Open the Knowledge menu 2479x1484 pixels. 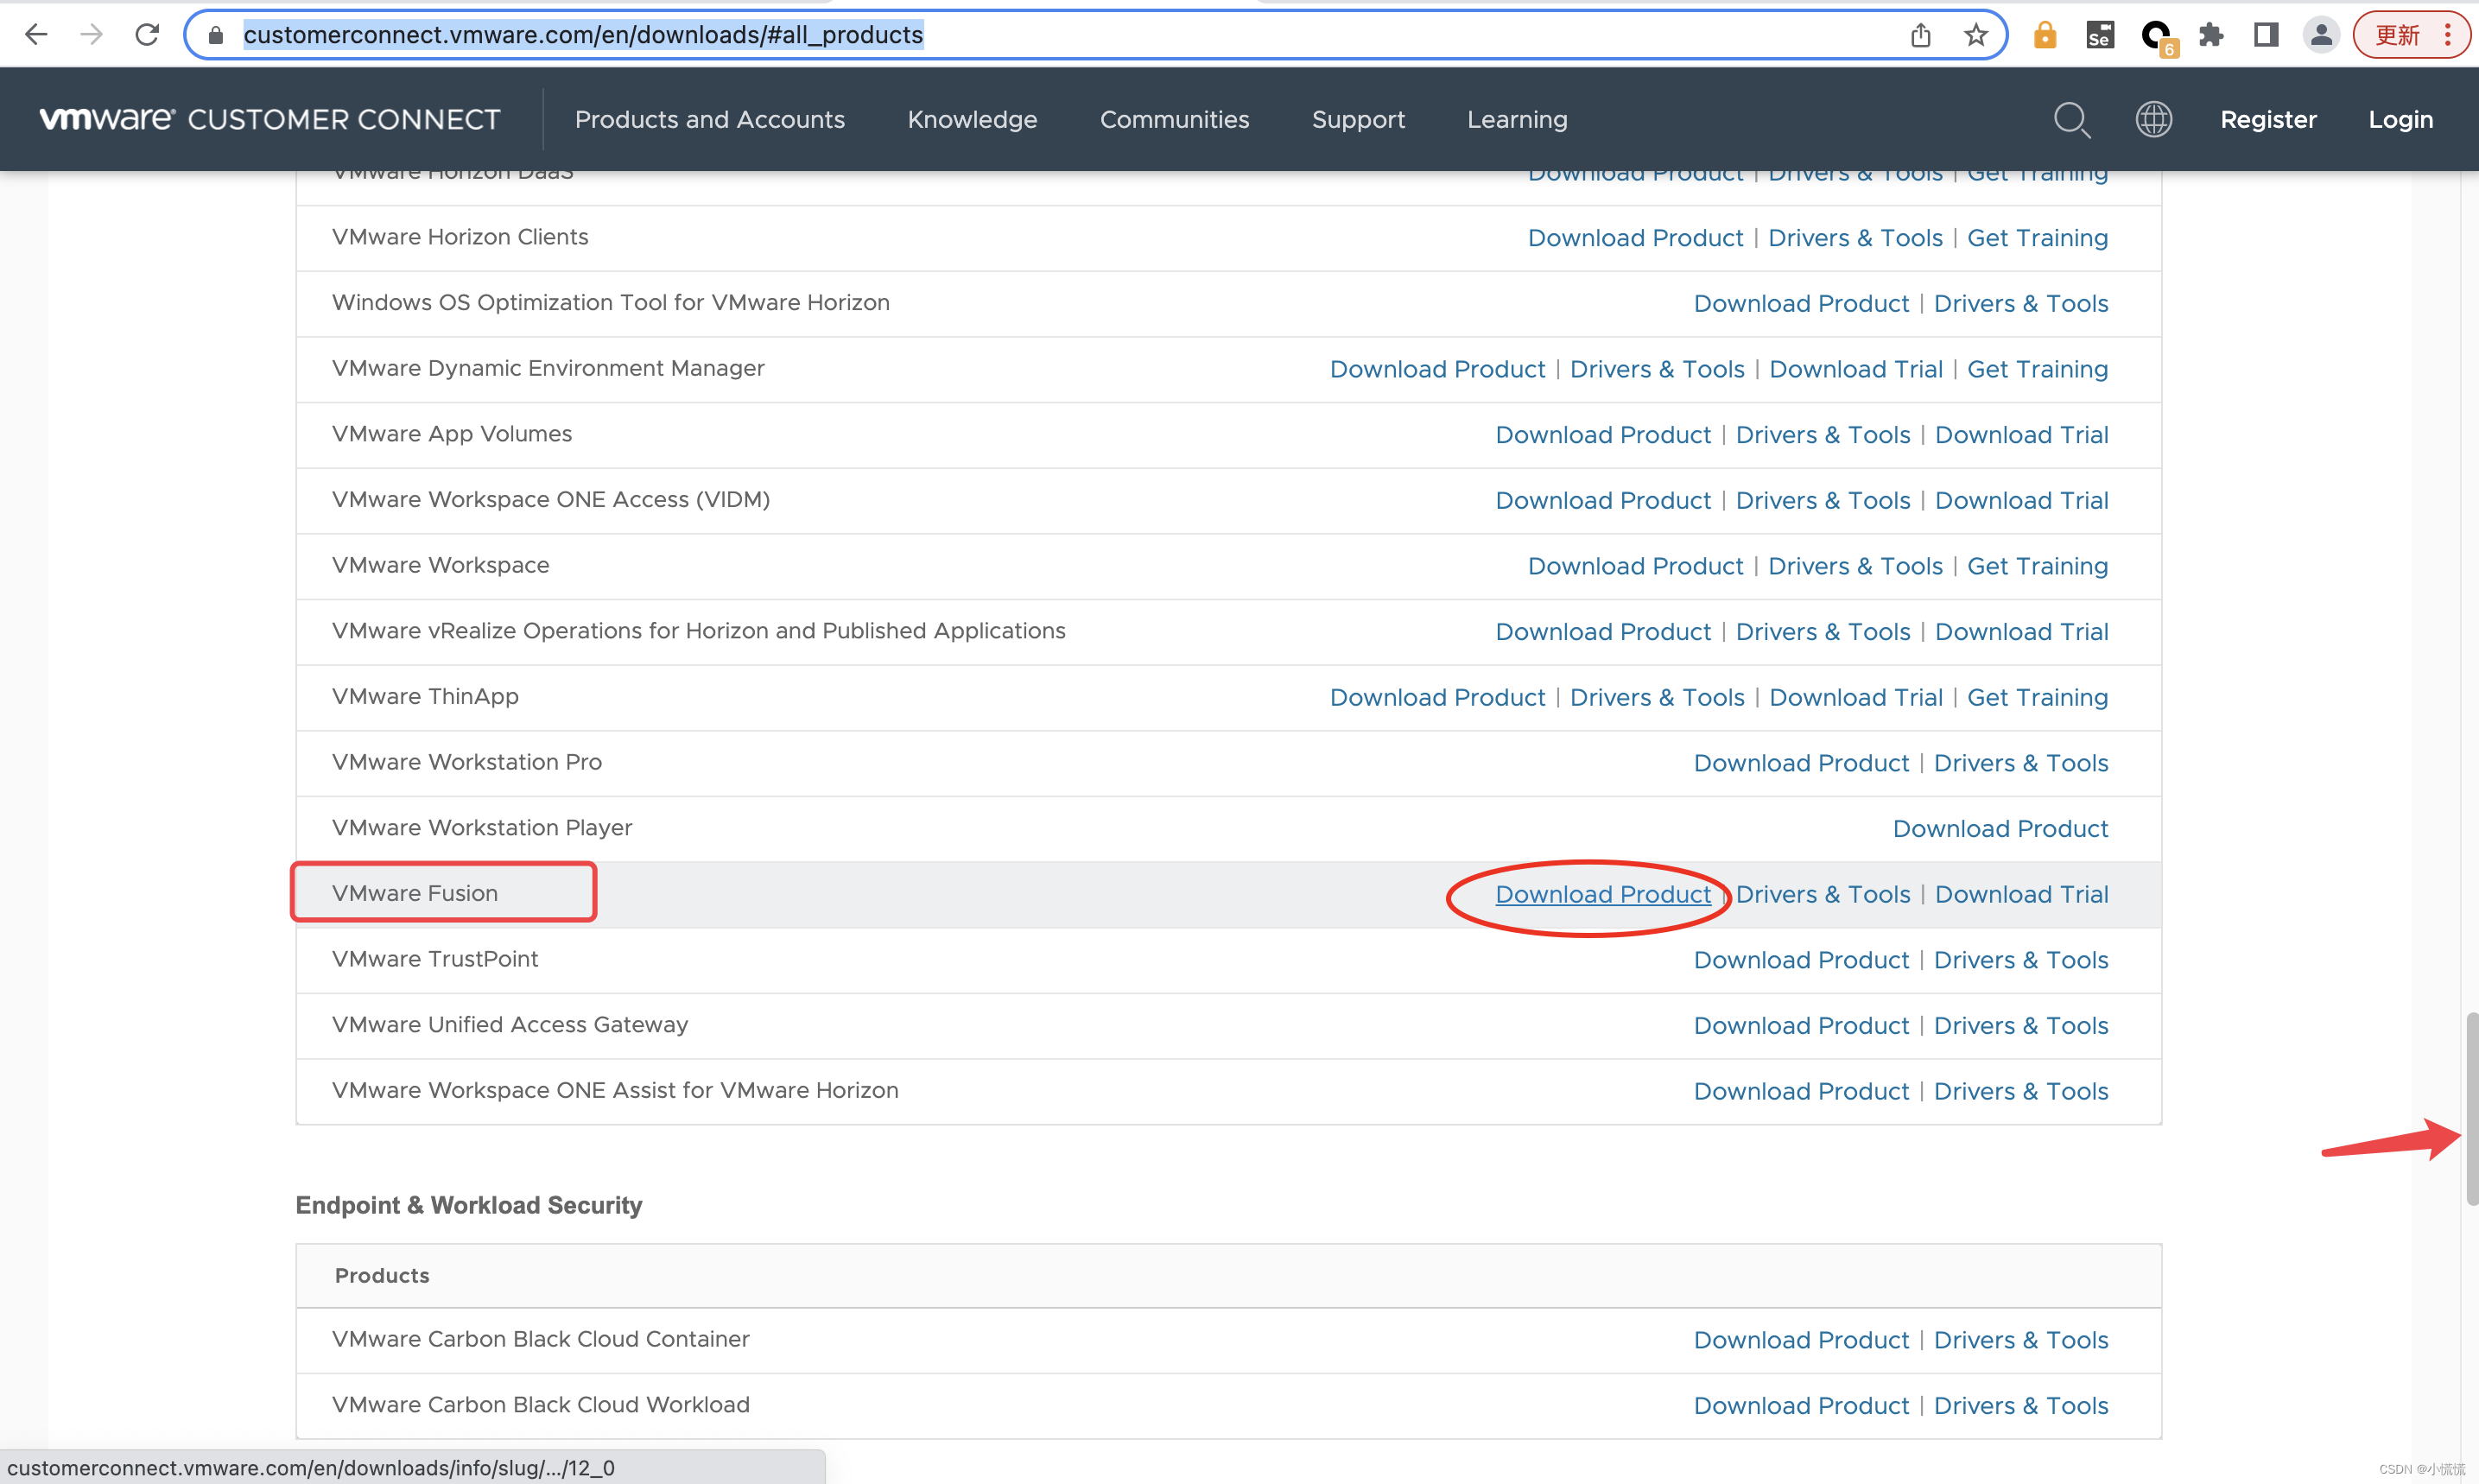coord(972,120)
